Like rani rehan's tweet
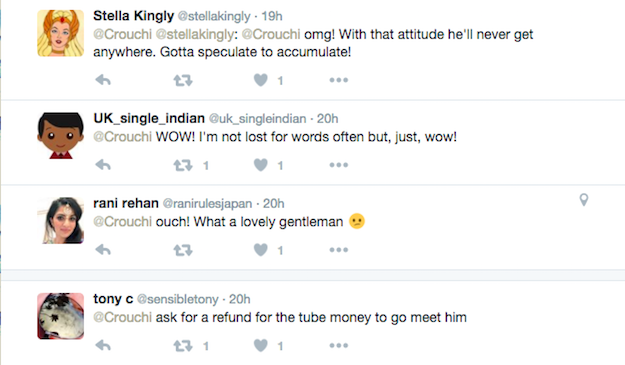This screenshot has width=625, height=365. click(x=261, y=250)
